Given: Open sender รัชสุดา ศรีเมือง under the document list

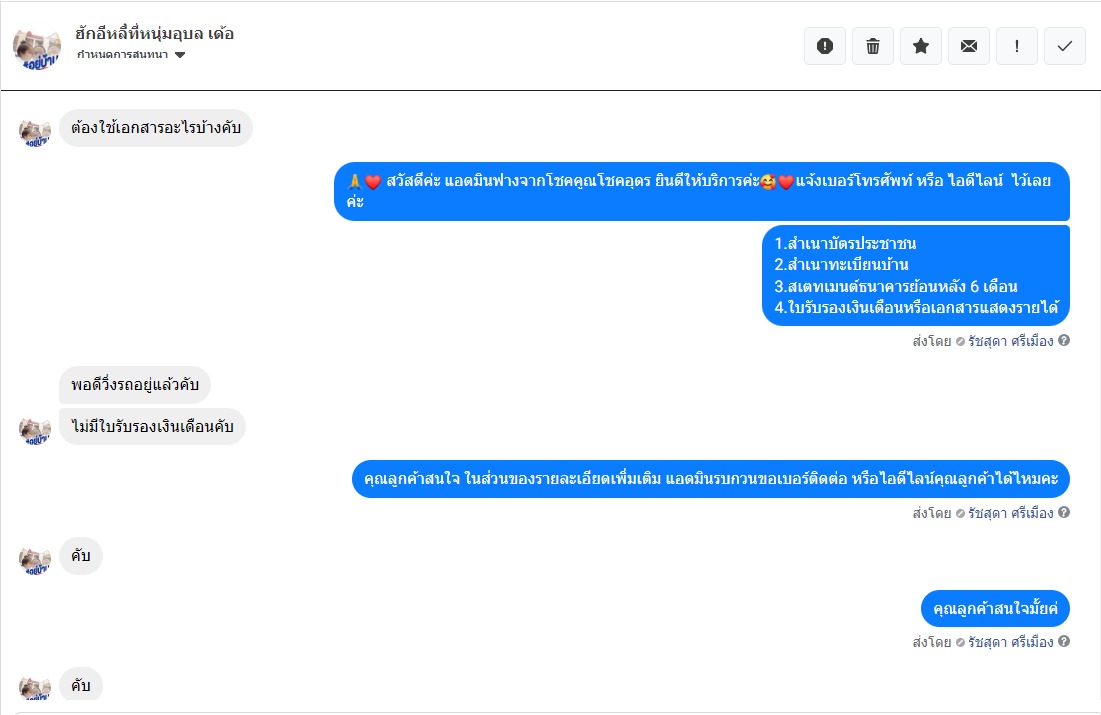Looking at the screenshot, I should (x=1010, y=341).
